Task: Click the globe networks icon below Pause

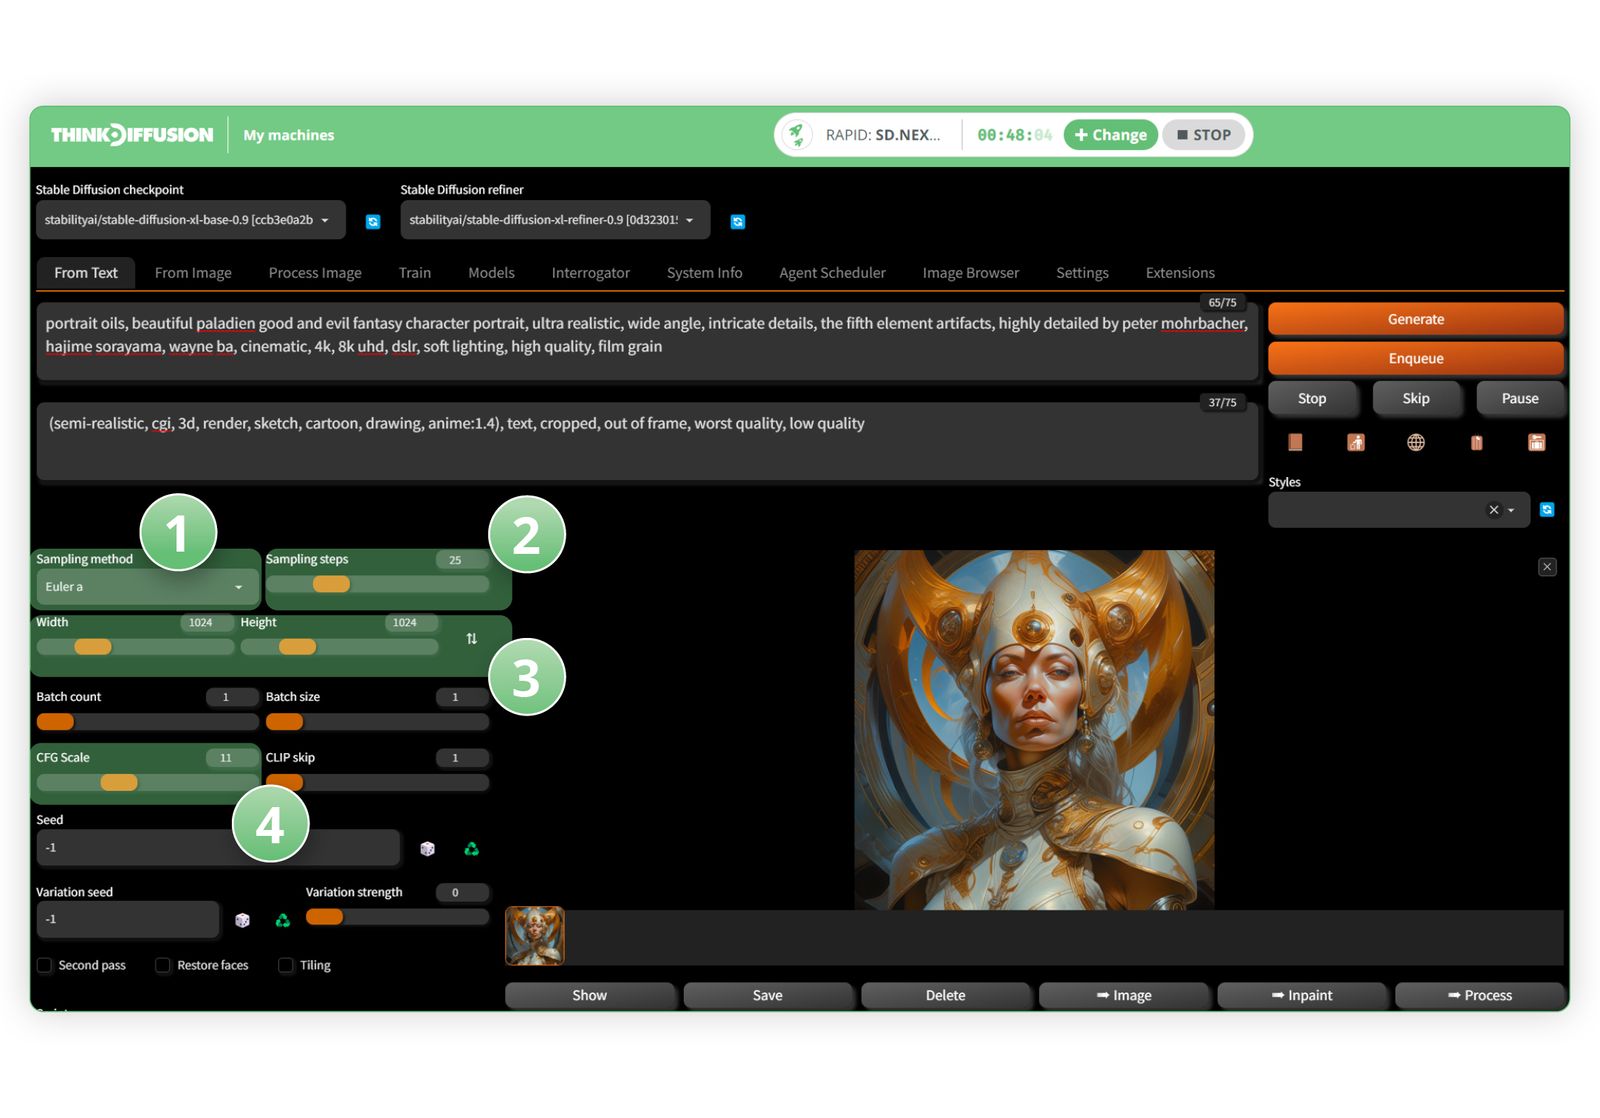Action: tap(1415, 442)
